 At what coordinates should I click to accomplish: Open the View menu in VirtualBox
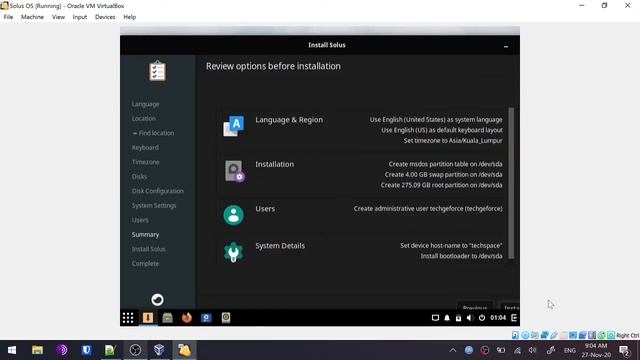point(58,17)
